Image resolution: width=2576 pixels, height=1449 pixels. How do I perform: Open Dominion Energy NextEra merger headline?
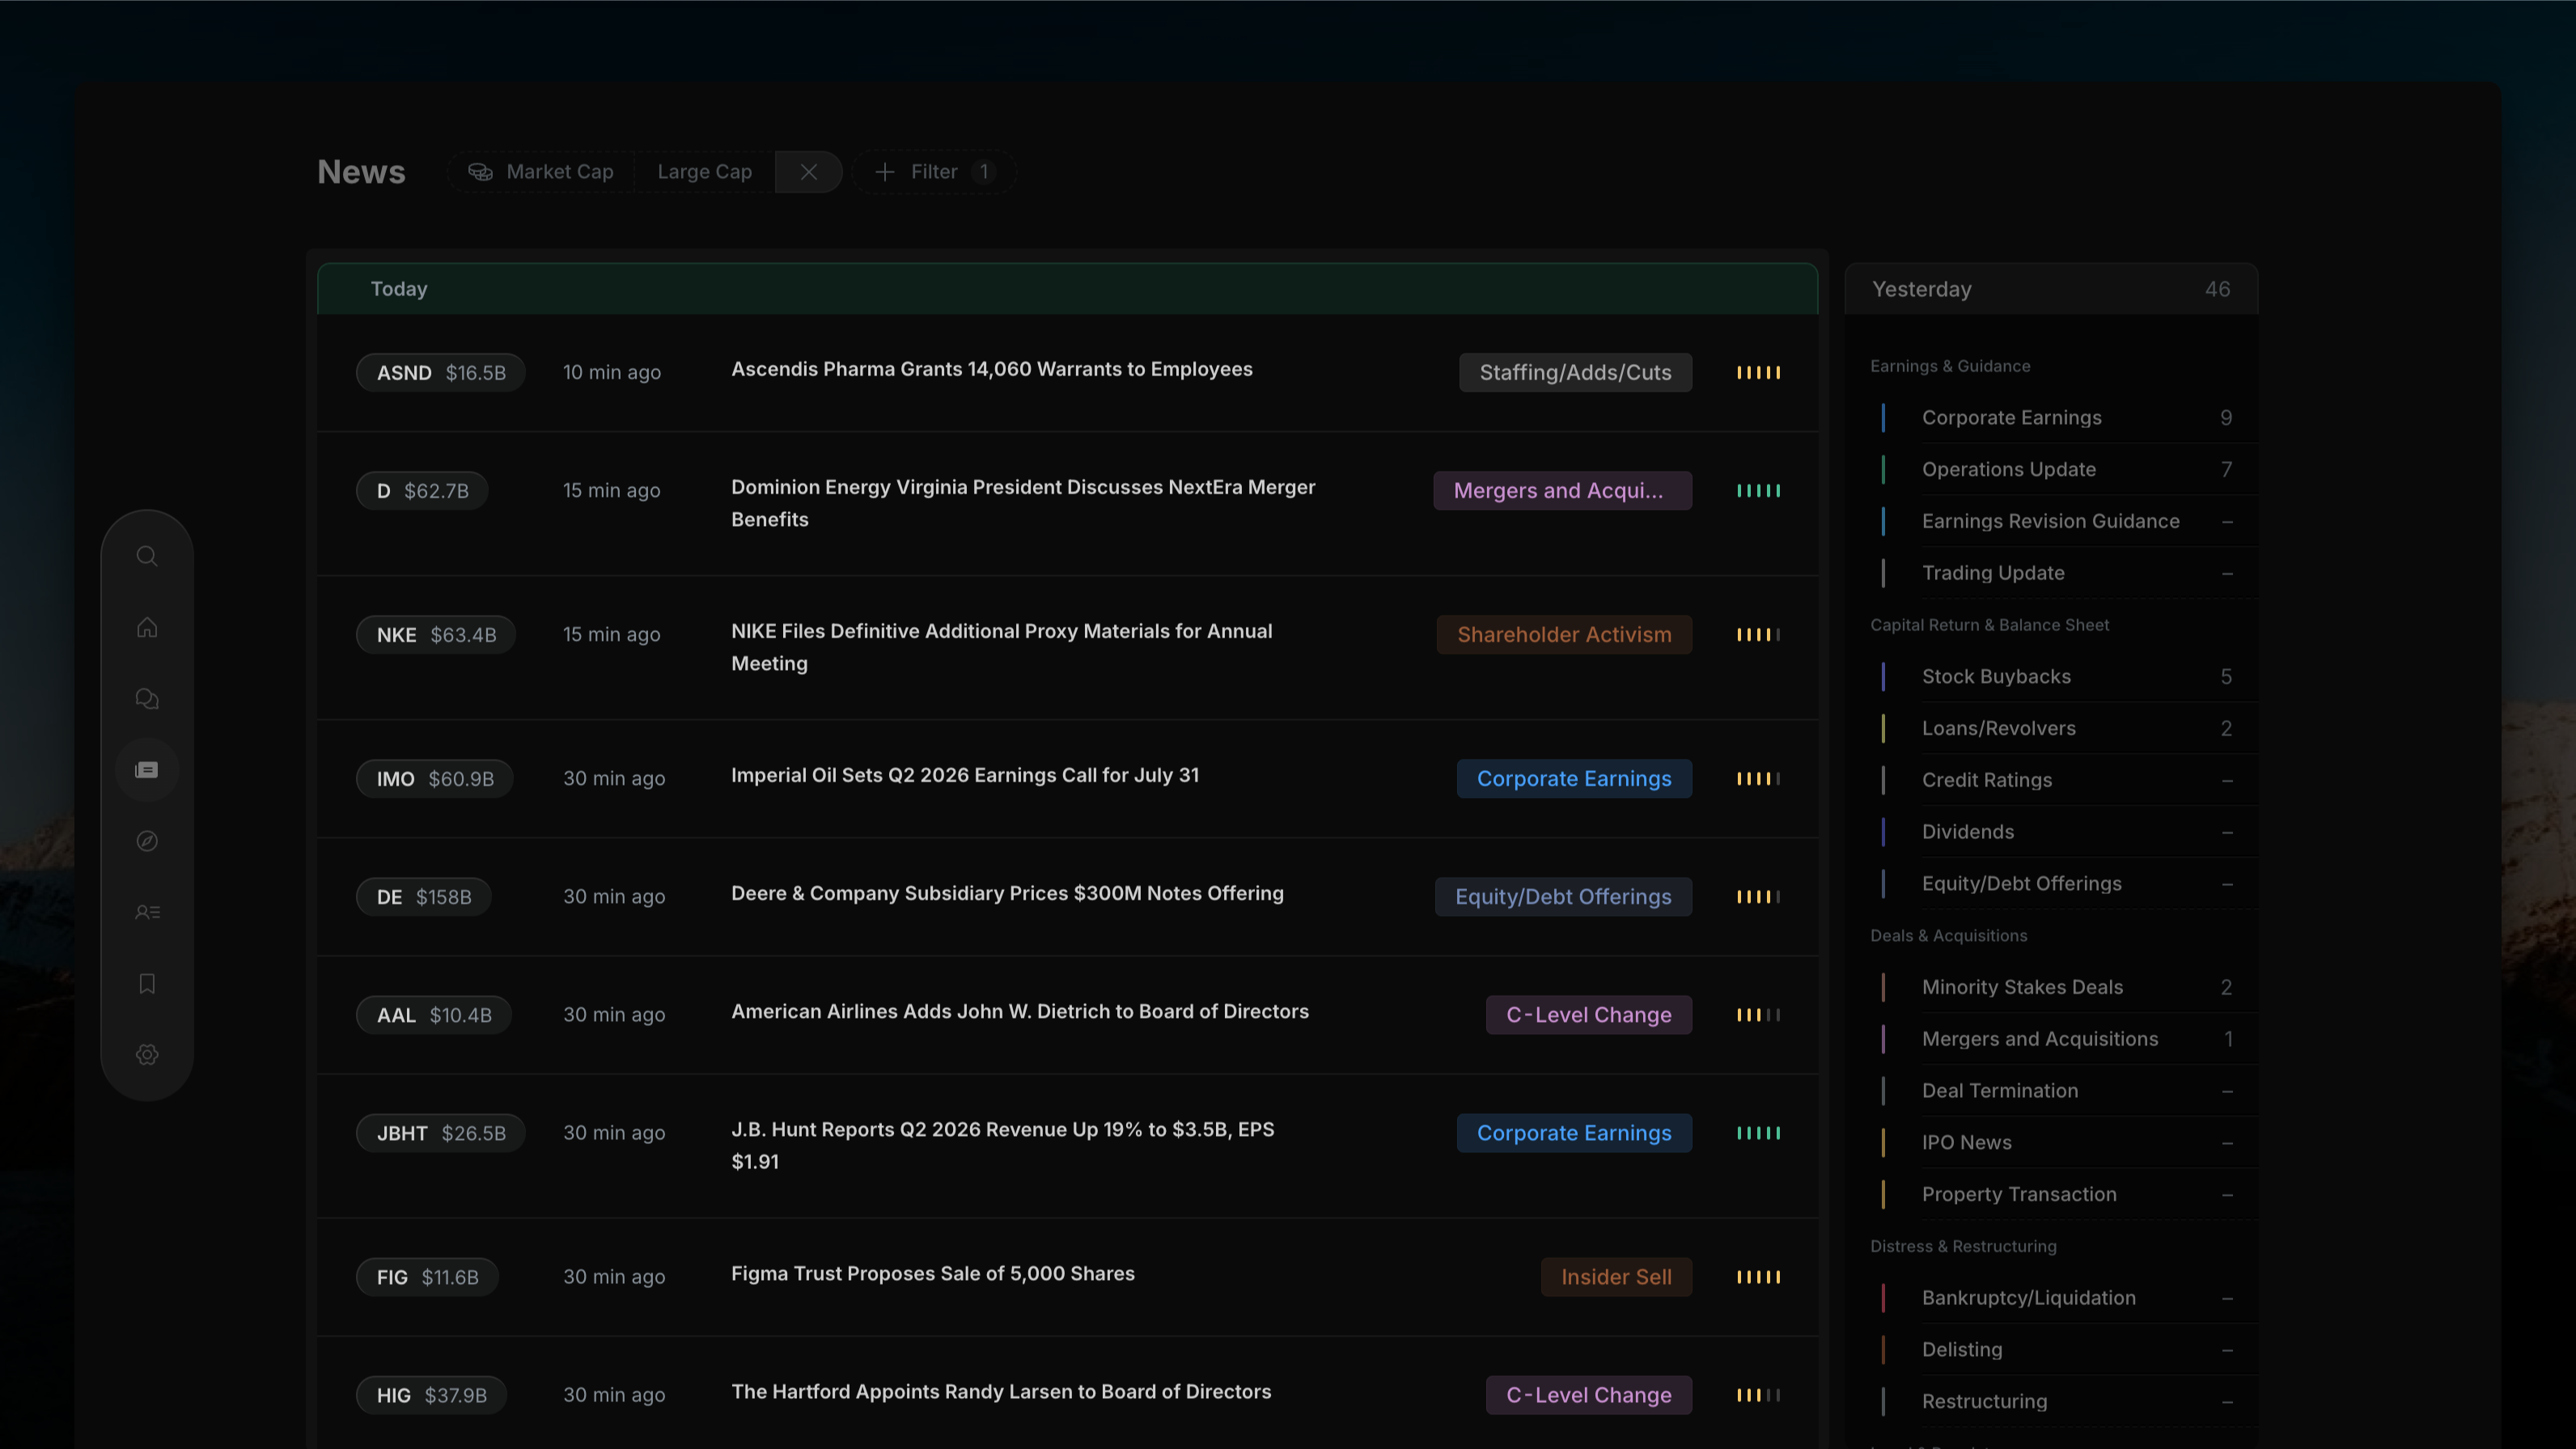point(1023,503)
